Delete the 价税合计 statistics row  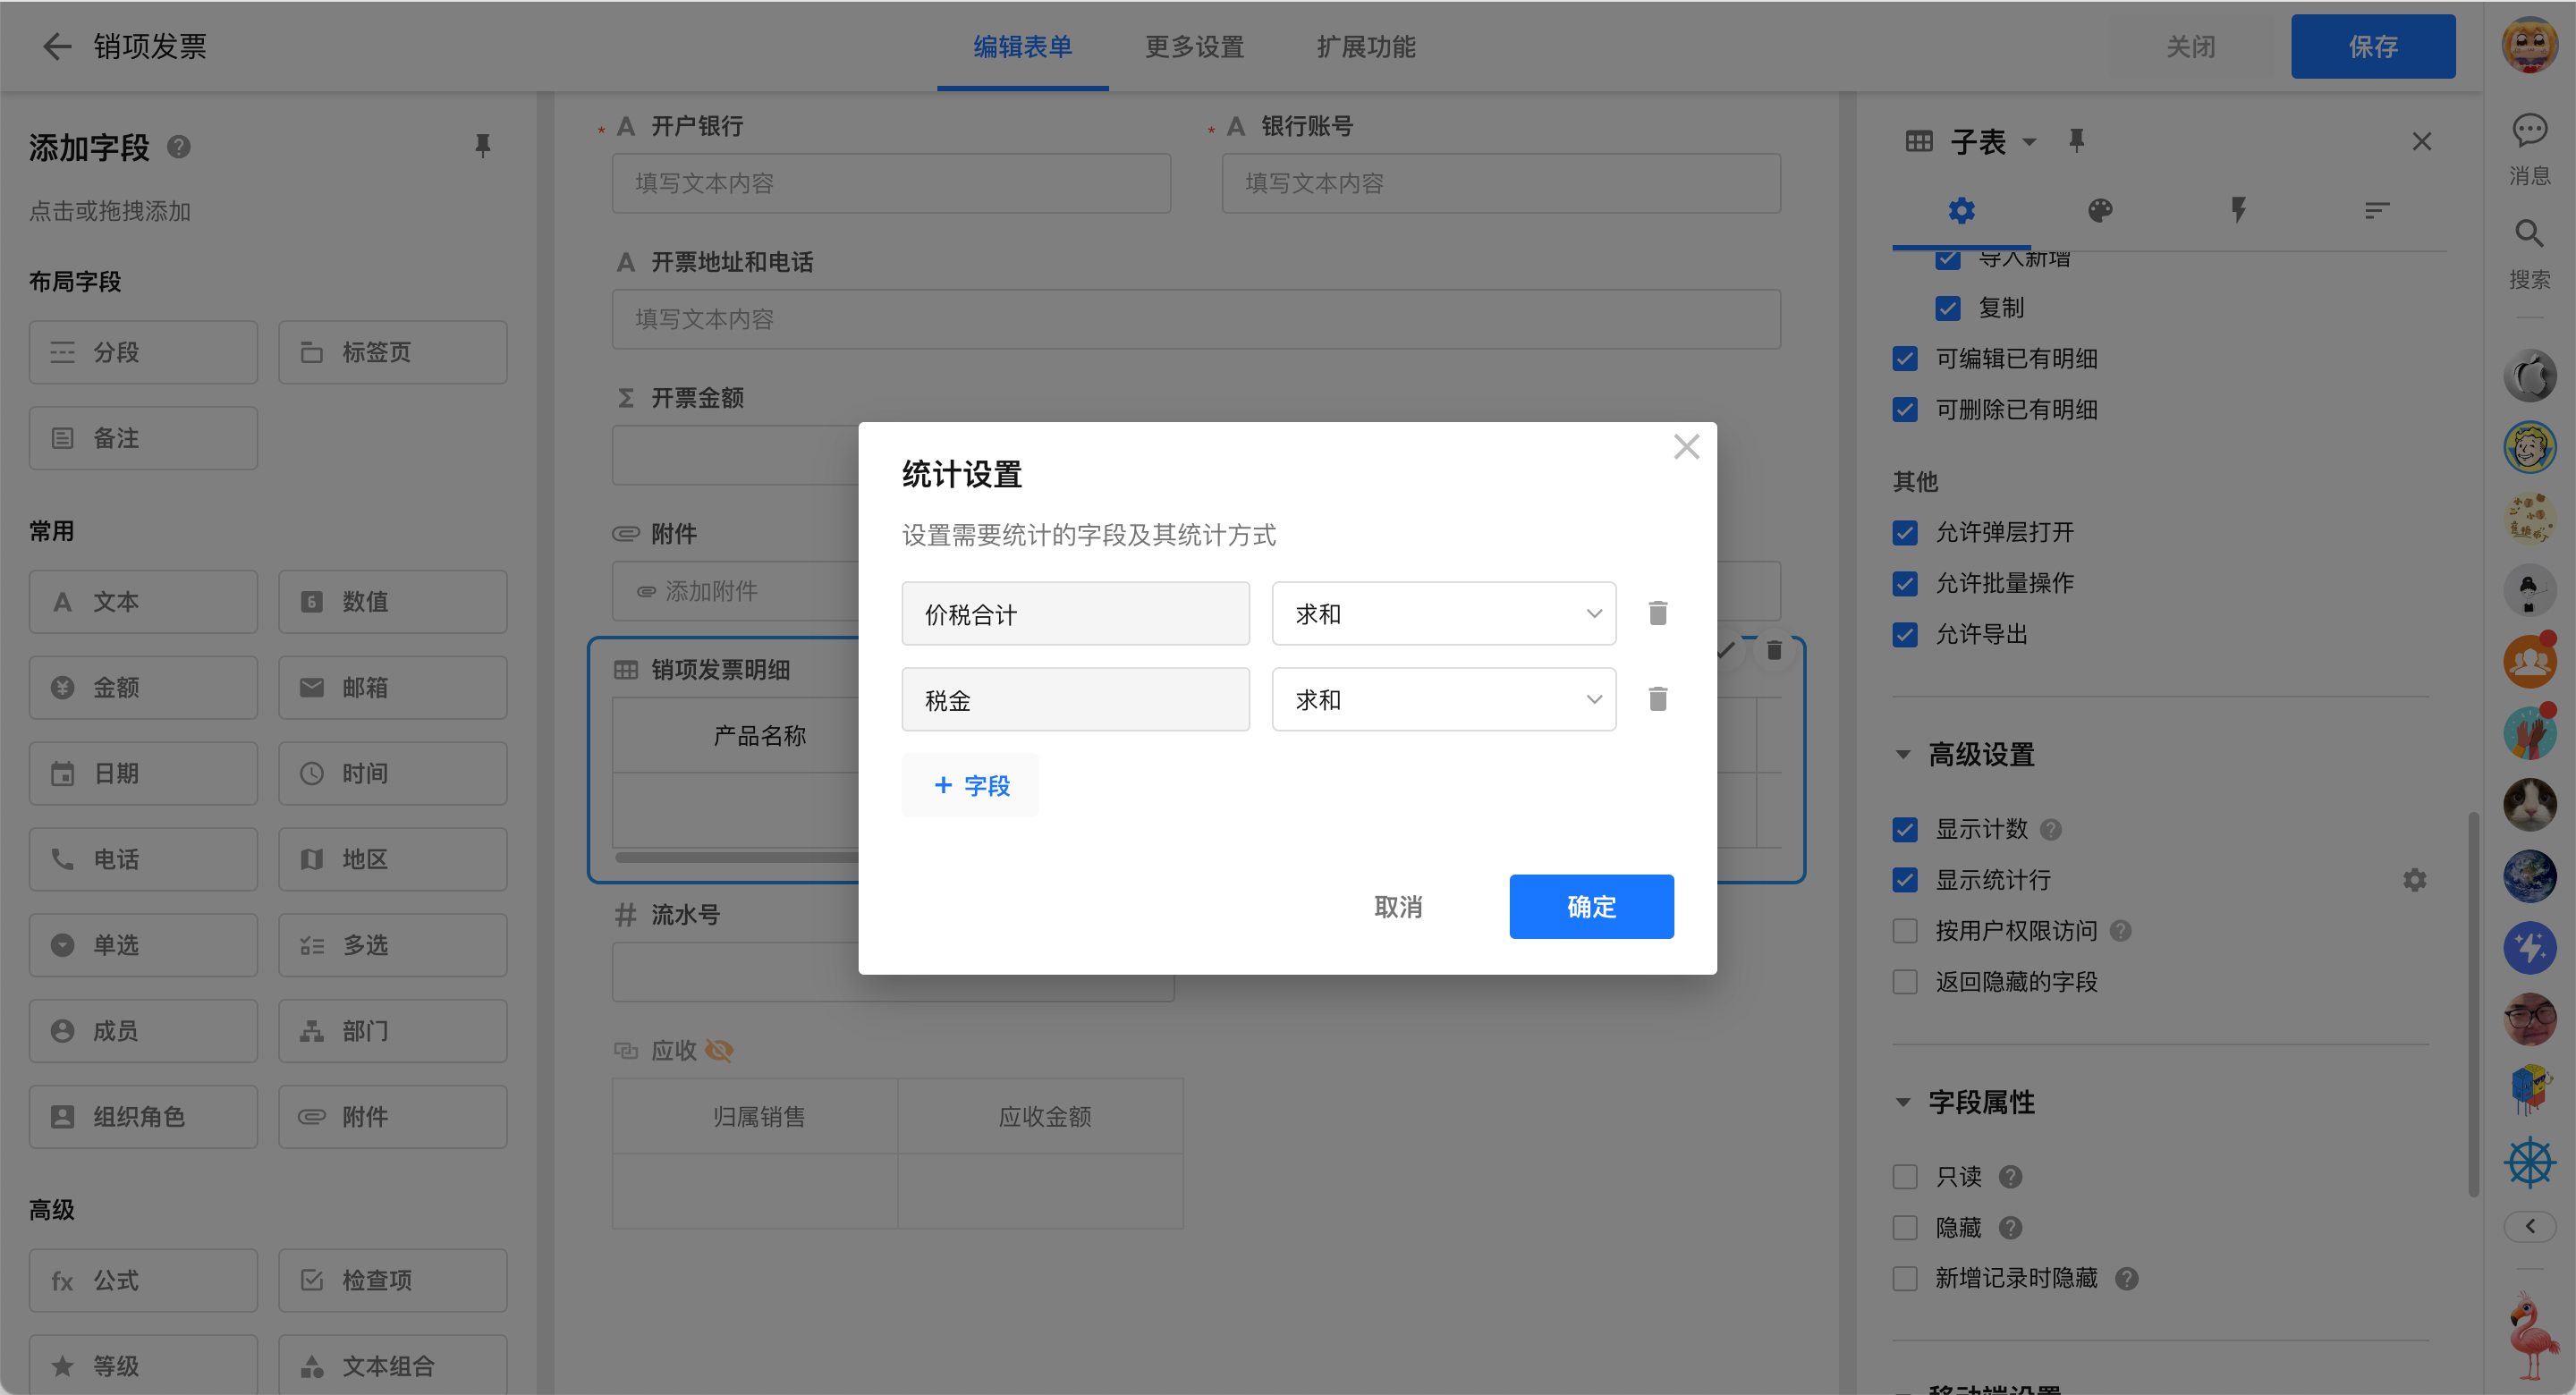pyautogui.click(x=1657, y=613)
